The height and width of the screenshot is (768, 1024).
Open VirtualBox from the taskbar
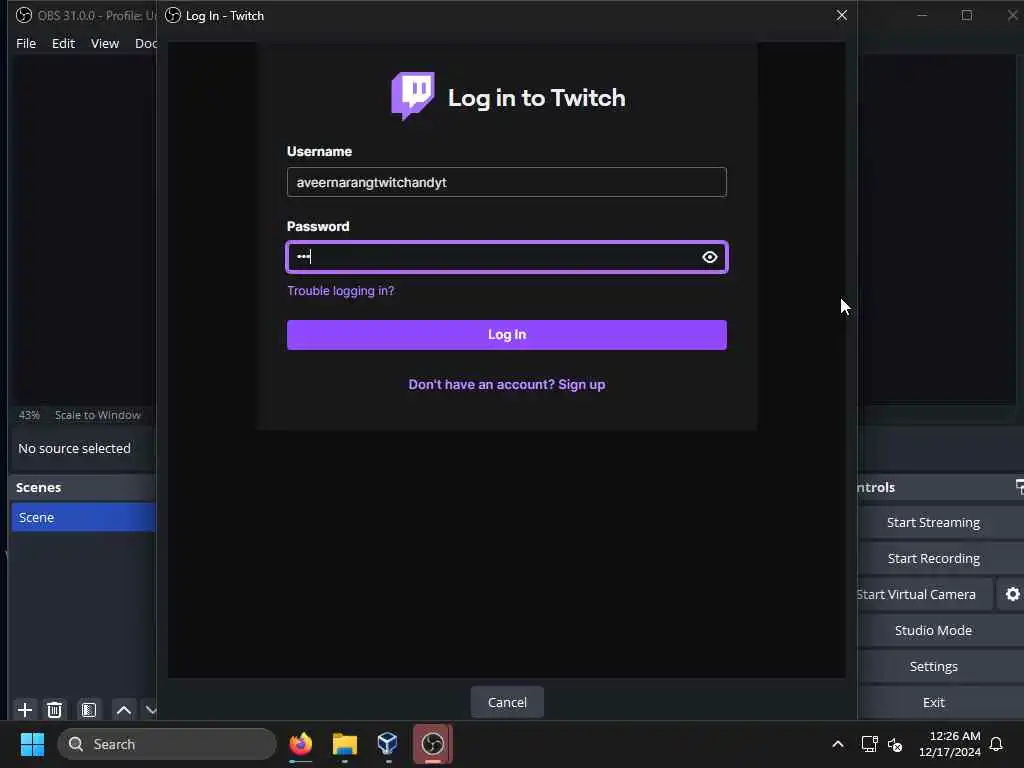coord(388,744)
